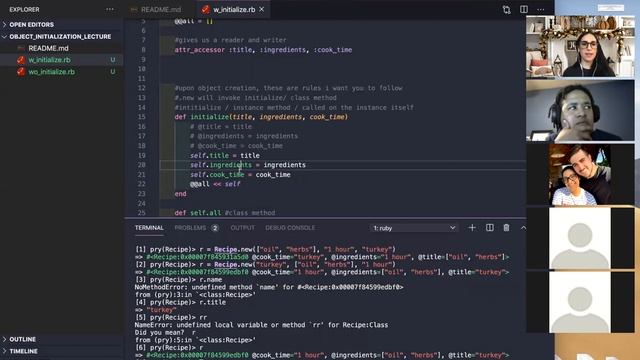Switch to the w_initialize.rb editor tab
640x360 pixels.
pyautogui.click(x=233, y=9)
